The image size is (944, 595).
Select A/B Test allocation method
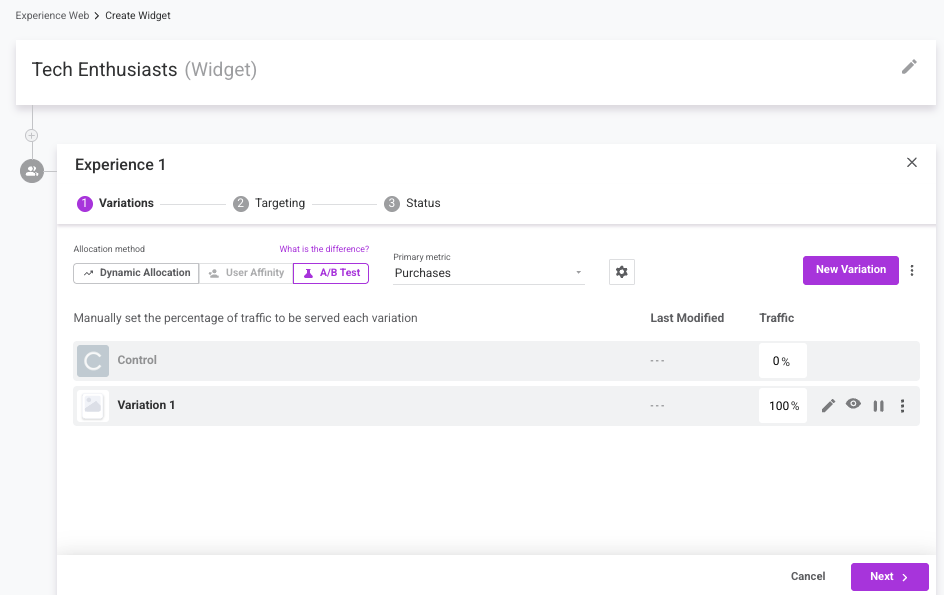(x=331, y=273)
